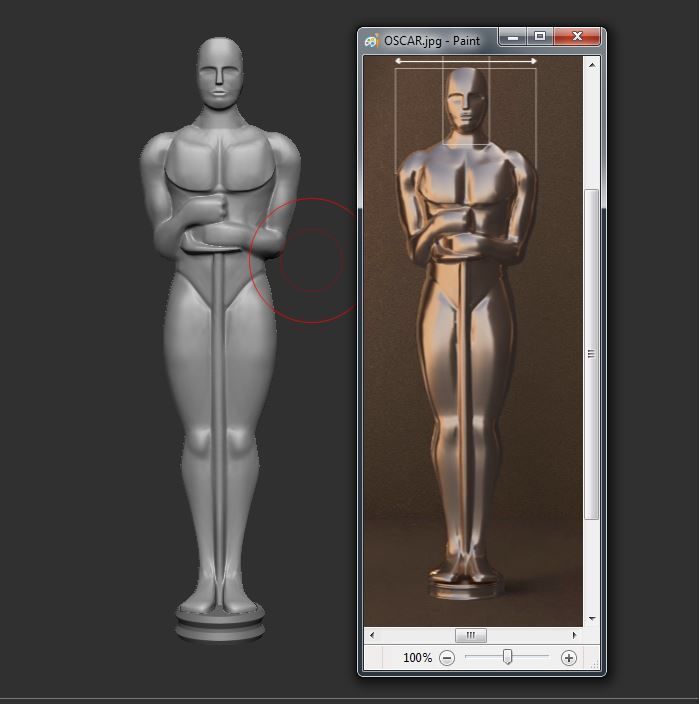Click the vertical scrollbar up arrow

coord(592,65)
